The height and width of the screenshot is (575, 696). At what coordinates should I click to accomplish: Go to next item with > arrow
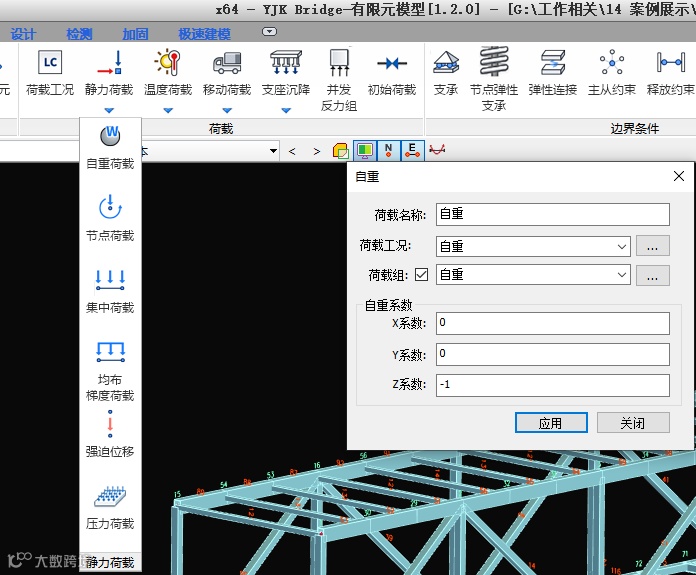[316, 151]
